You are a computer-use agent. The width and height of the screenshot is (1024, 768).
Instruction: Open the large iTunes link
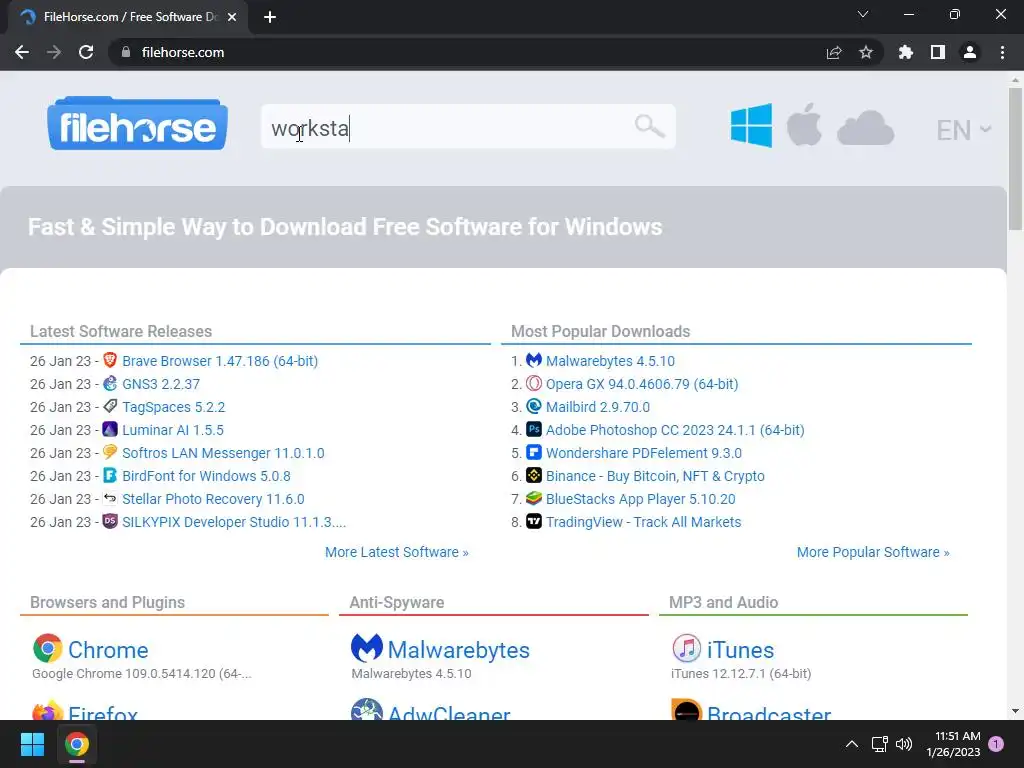[x=741, y=650]
